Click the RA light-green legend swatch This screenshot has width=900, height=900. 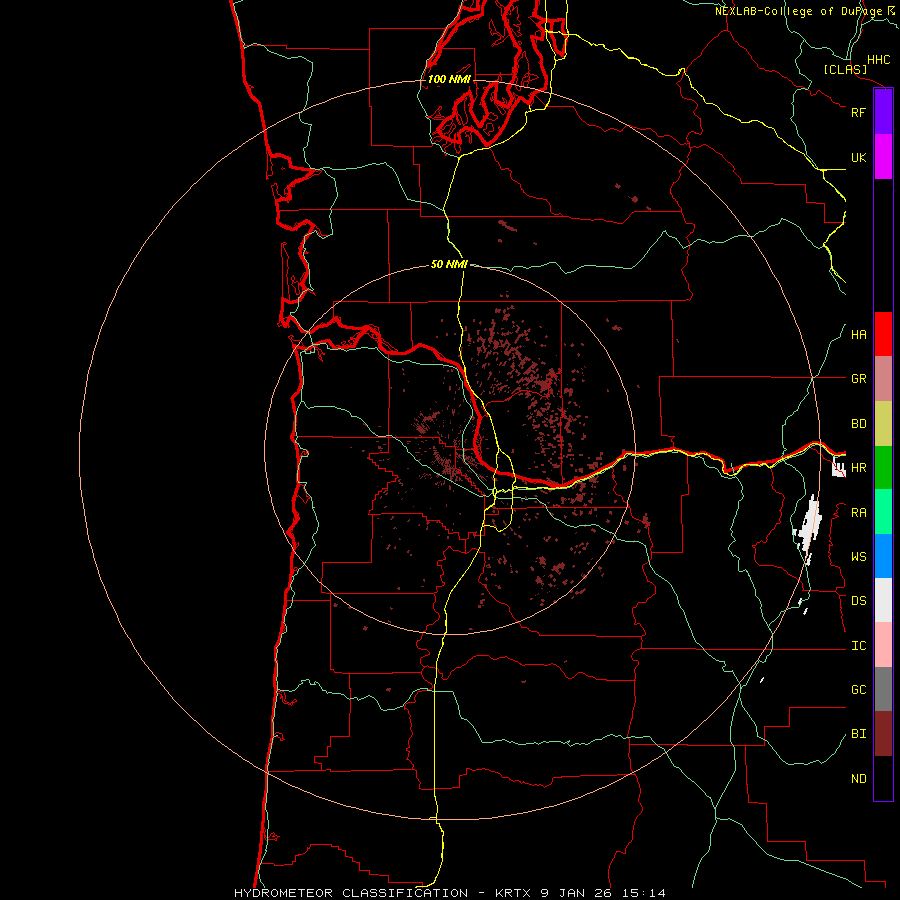pyautogui.click(x=883, y=512)
